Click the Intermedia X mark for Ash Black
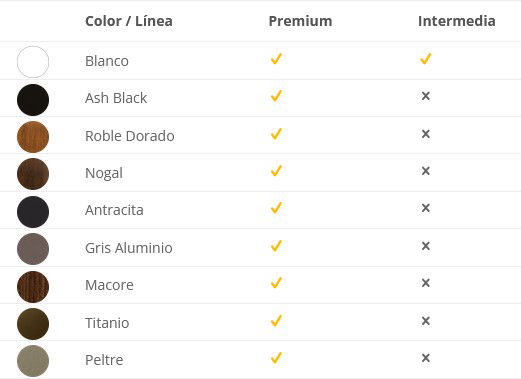 tap(426, 96)
